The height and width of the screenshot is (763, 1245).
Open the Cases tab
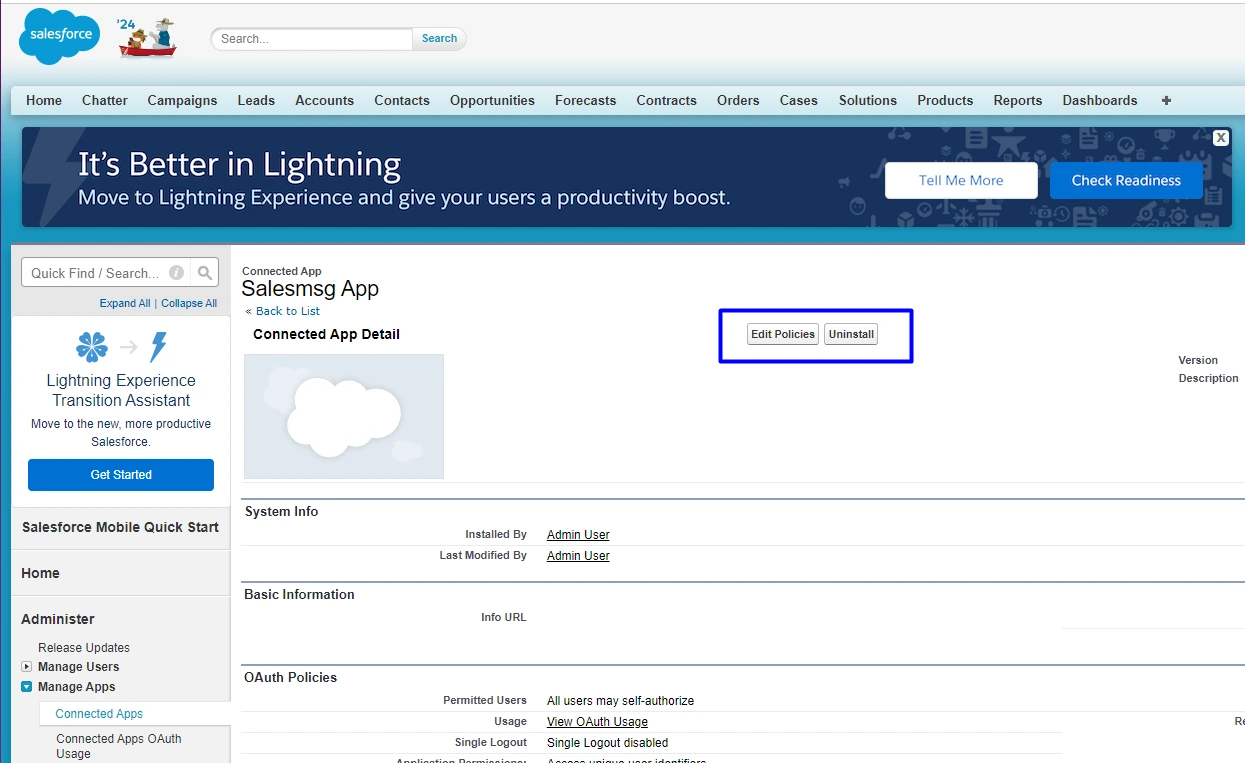[799, 100]
